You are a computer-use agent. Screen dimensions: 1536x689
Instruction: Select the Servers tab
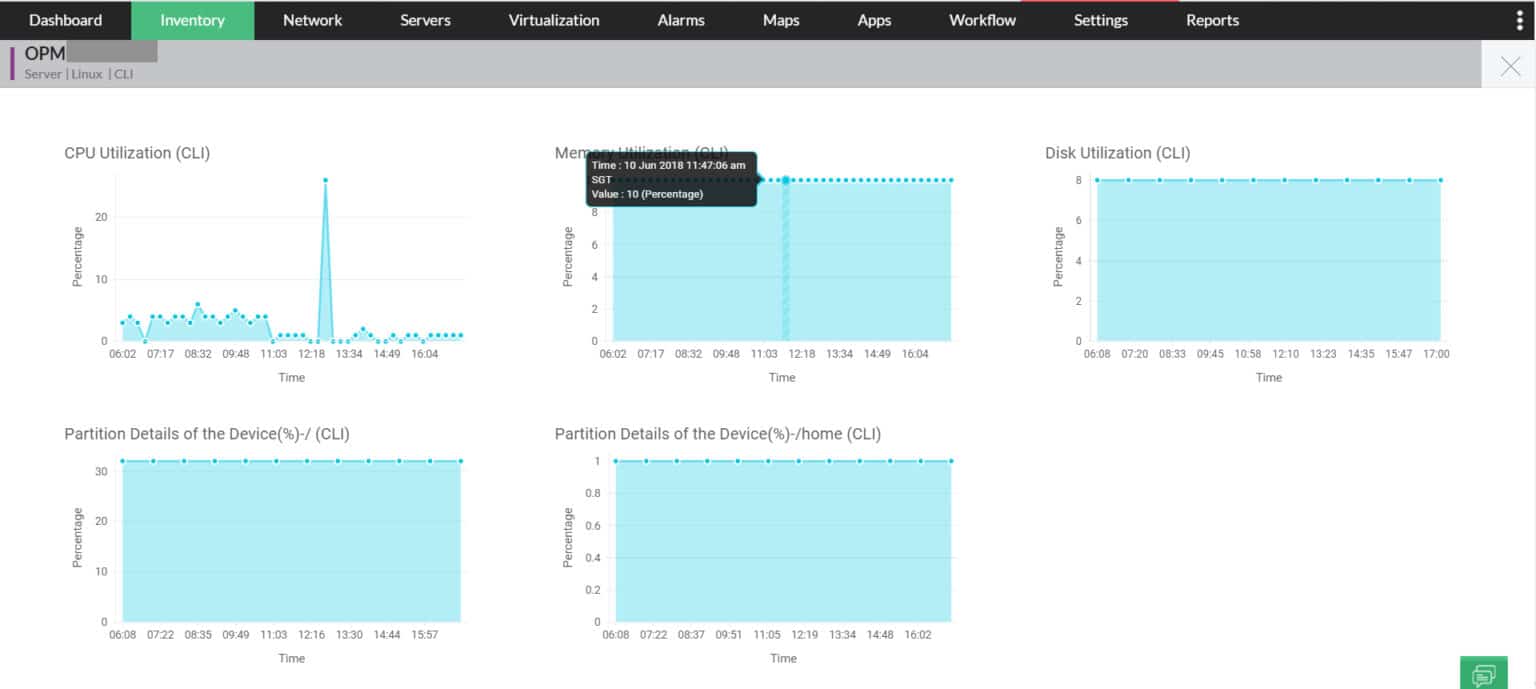click(x=424, y=20)
